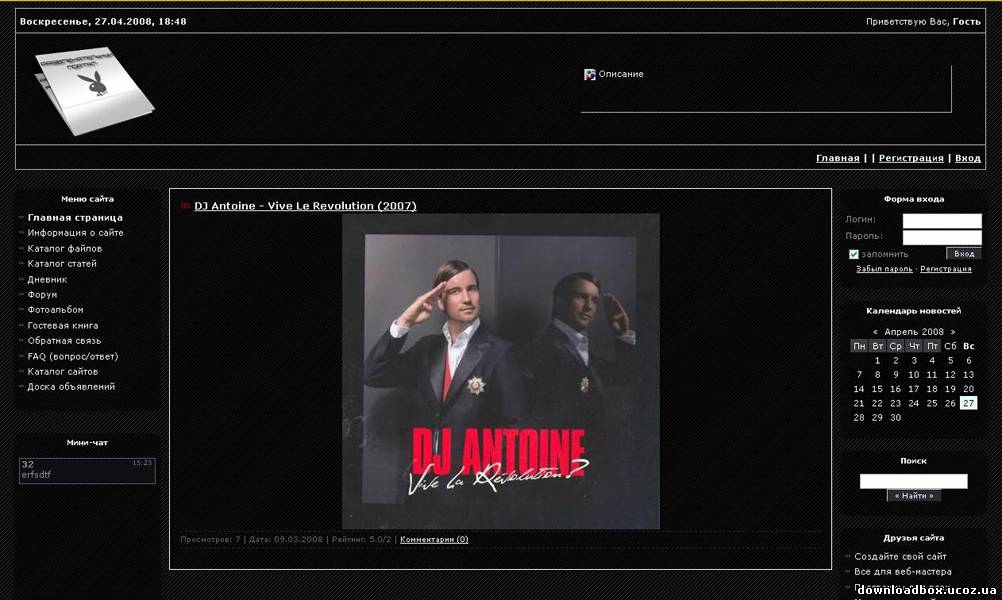Click Создайте свой сайт link
The height and width of the screenshot is (600, 1002).
pos(900,557)
